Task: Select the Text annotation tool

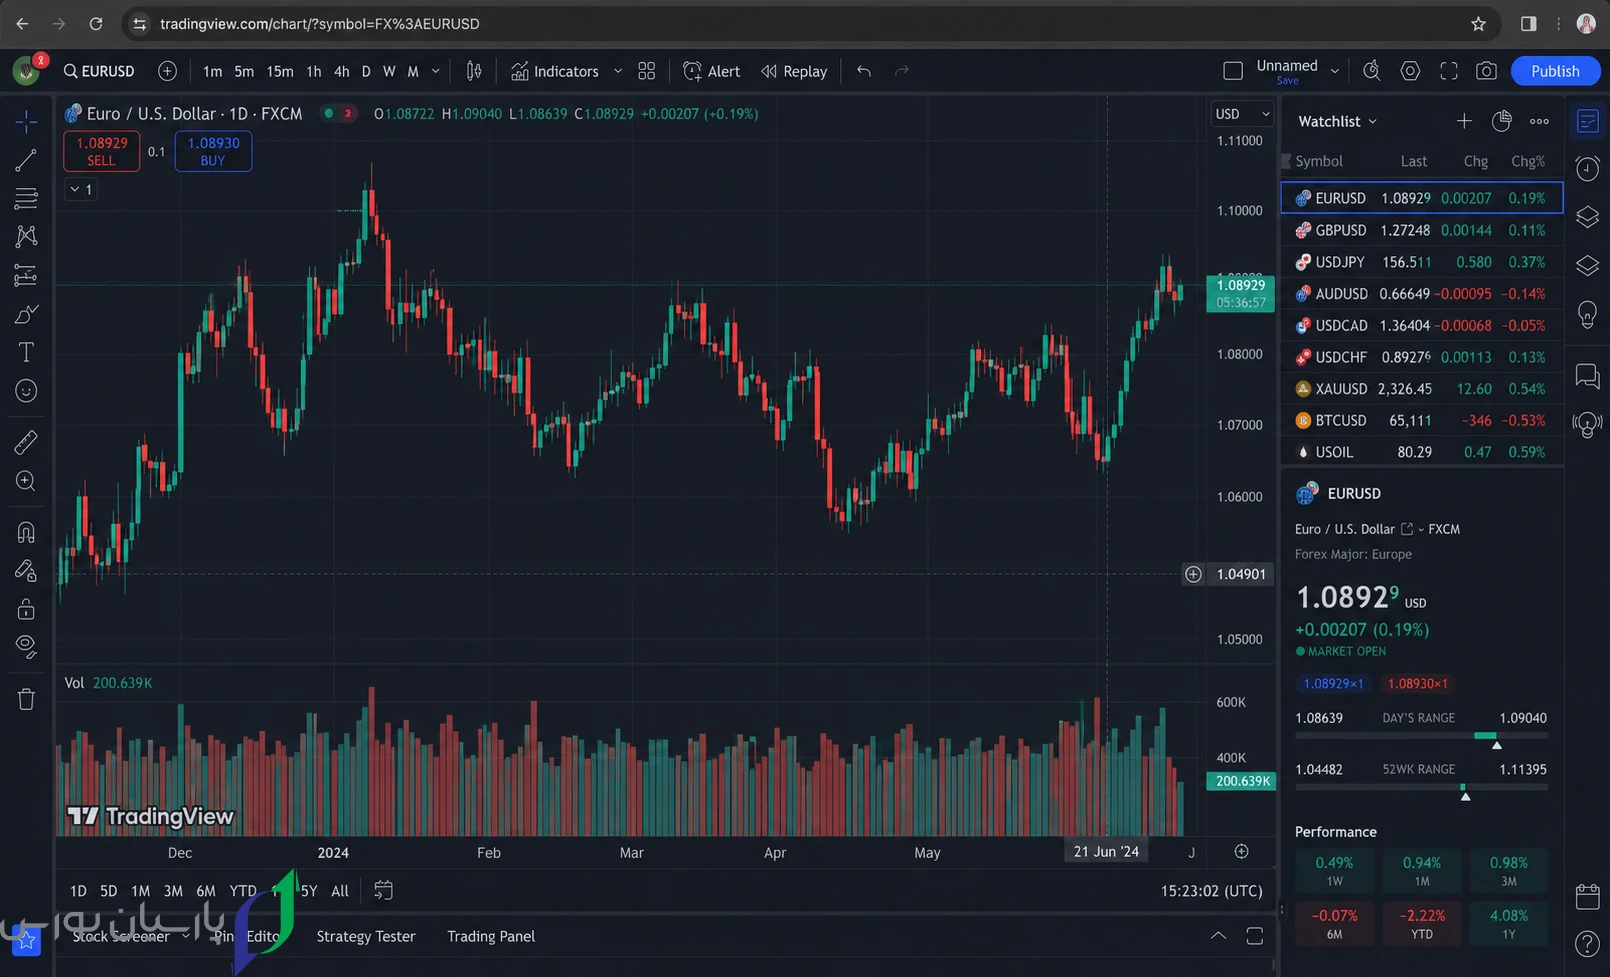Action: (x=26, y=352)
